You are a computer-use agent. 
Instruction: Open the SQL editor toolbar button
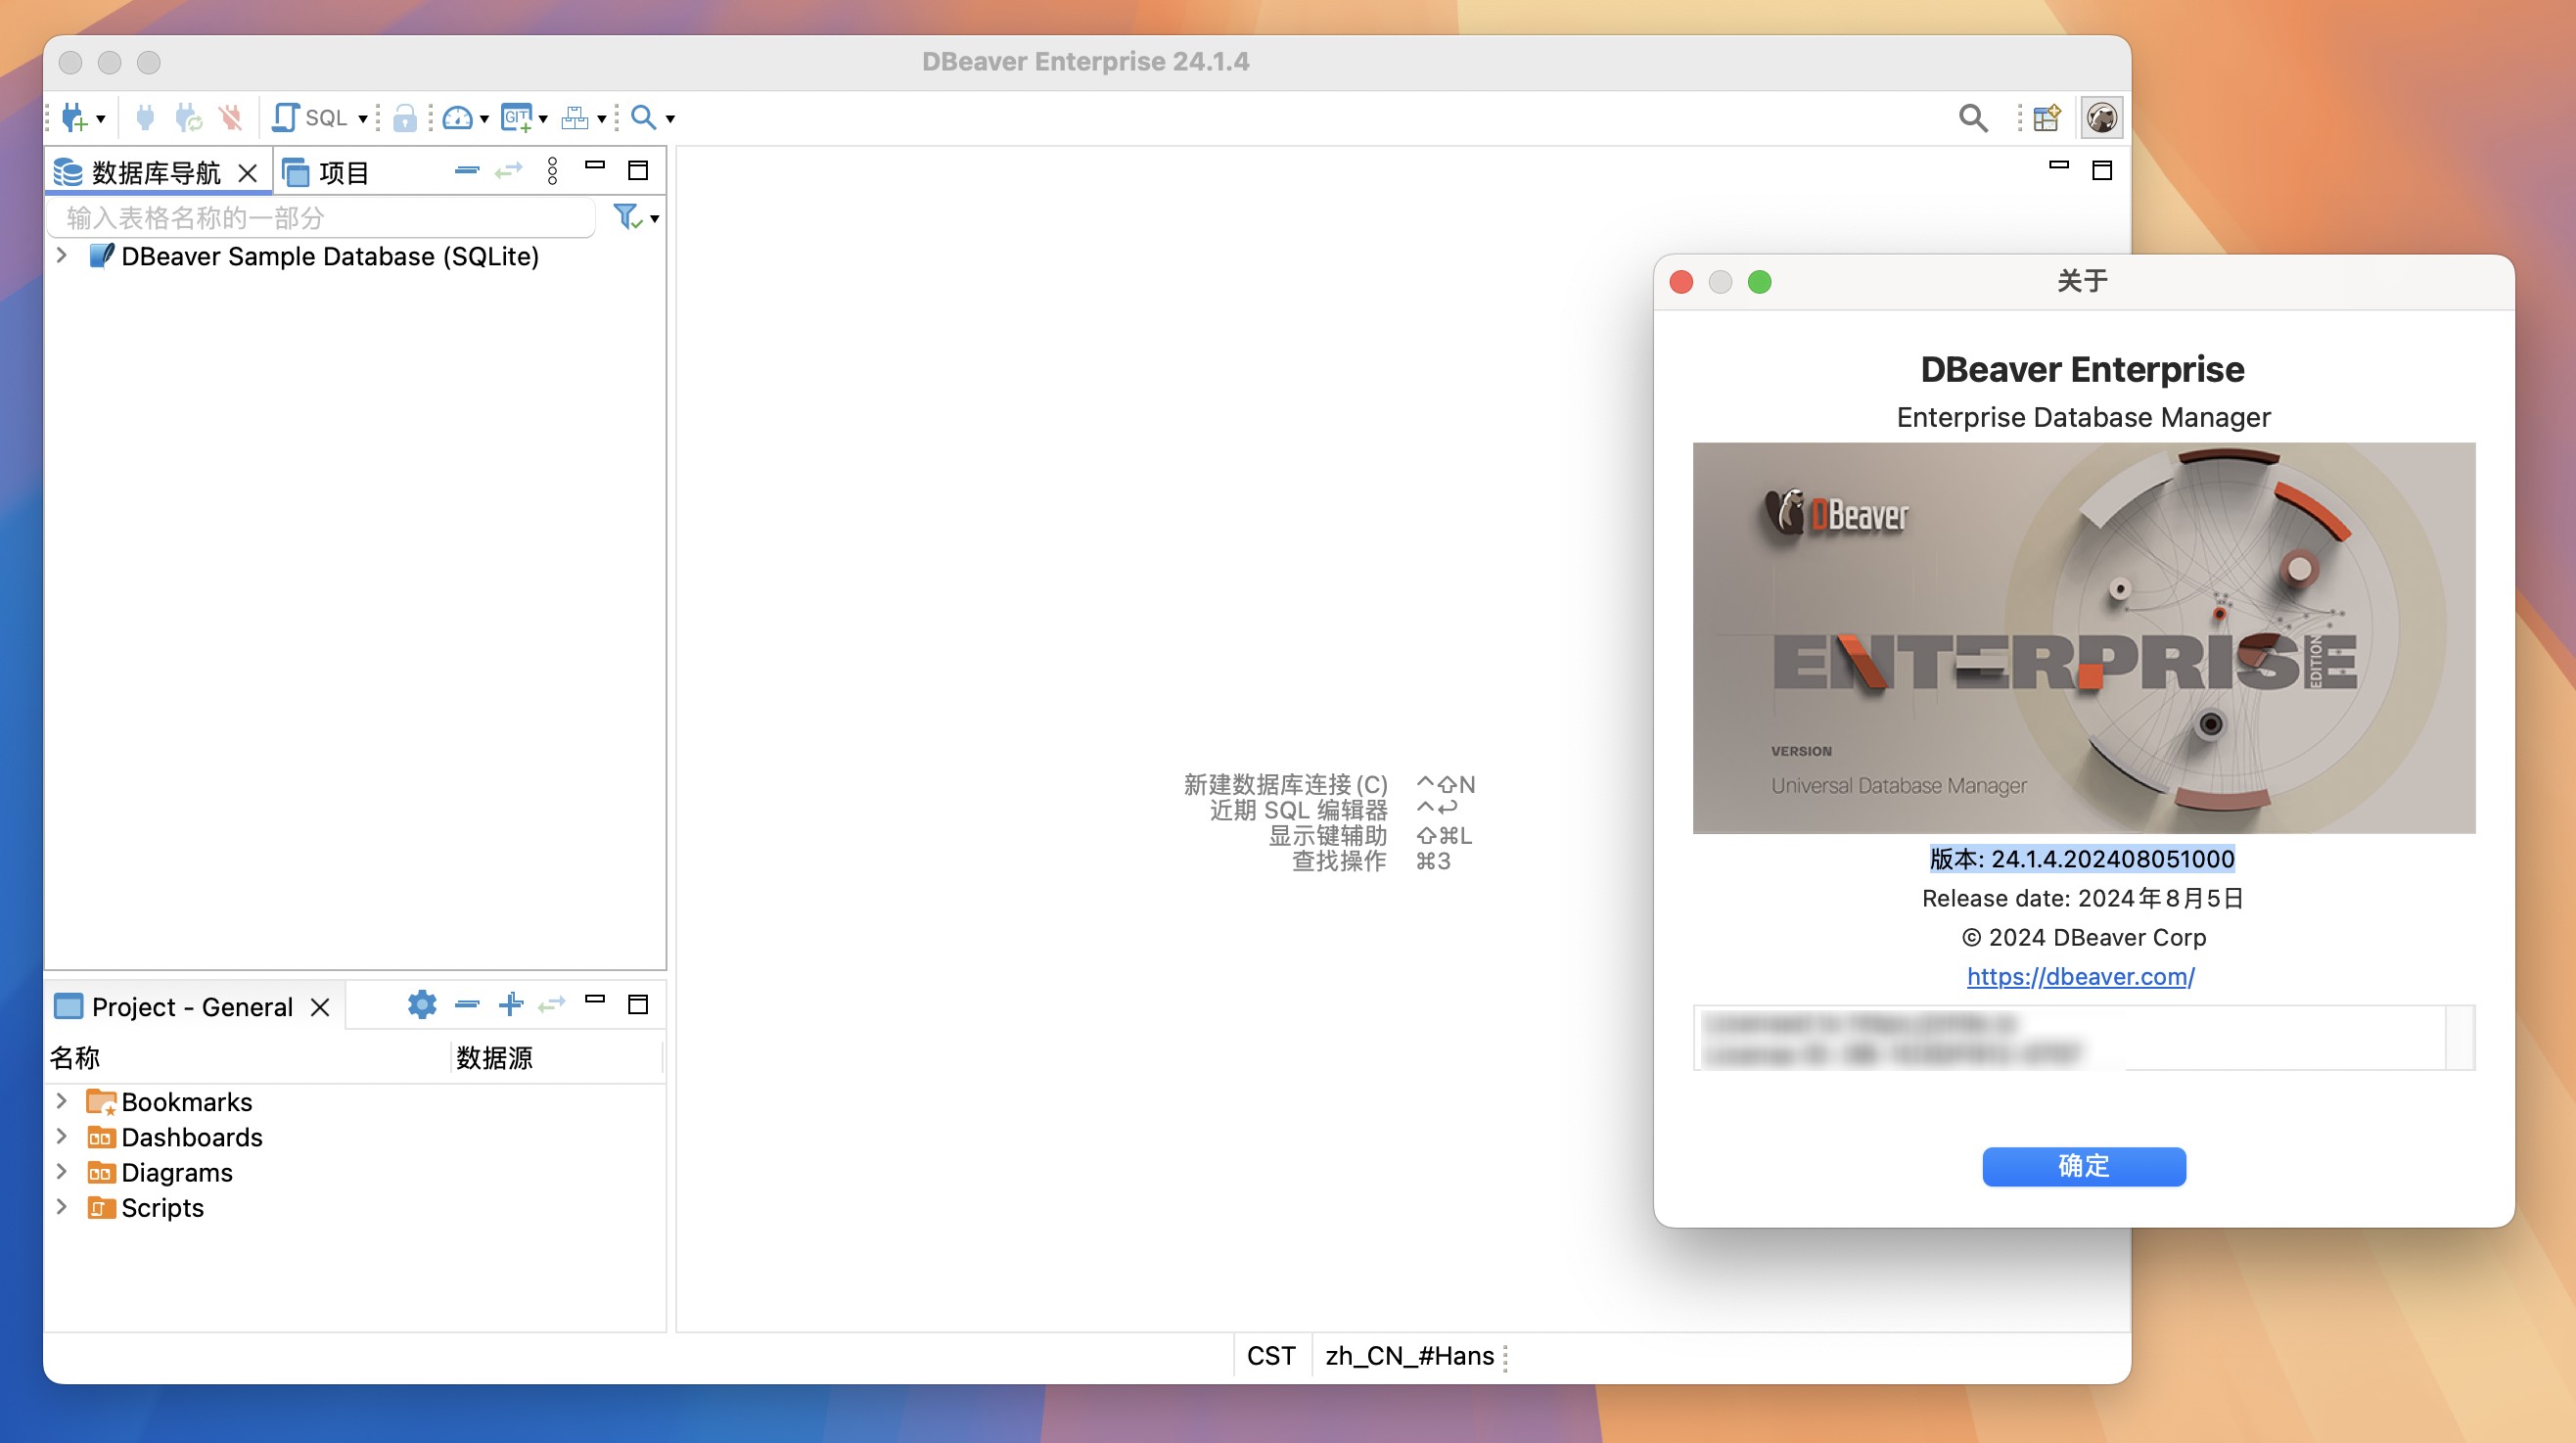pos(310,118)
